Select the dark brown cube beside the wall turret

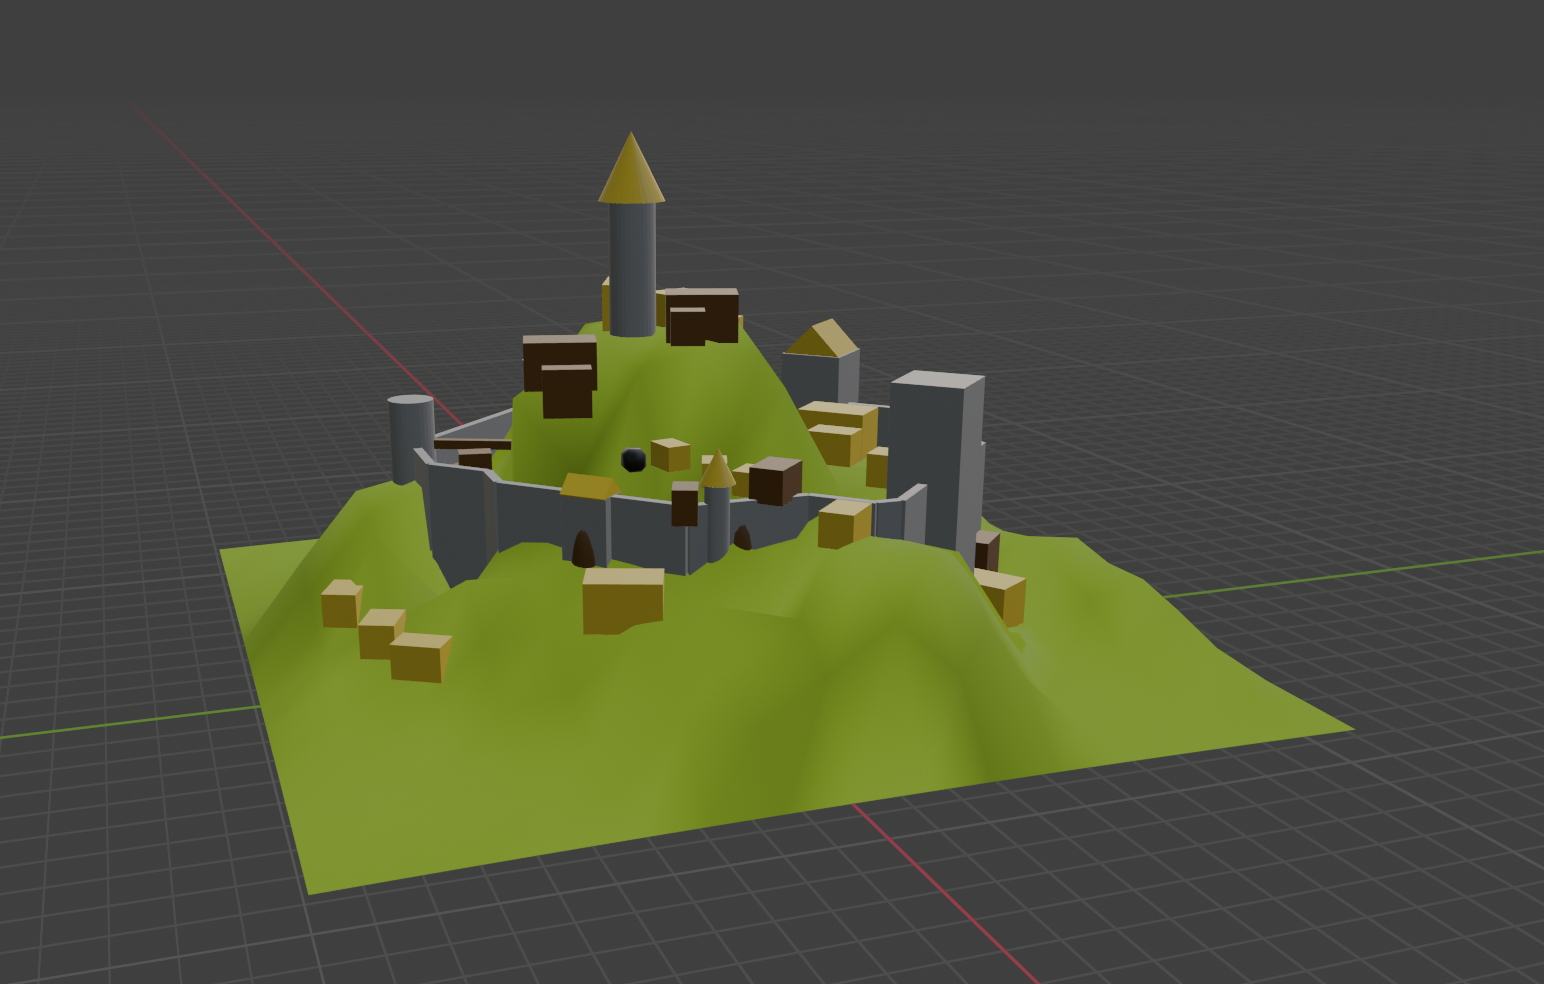coord(774,481)
